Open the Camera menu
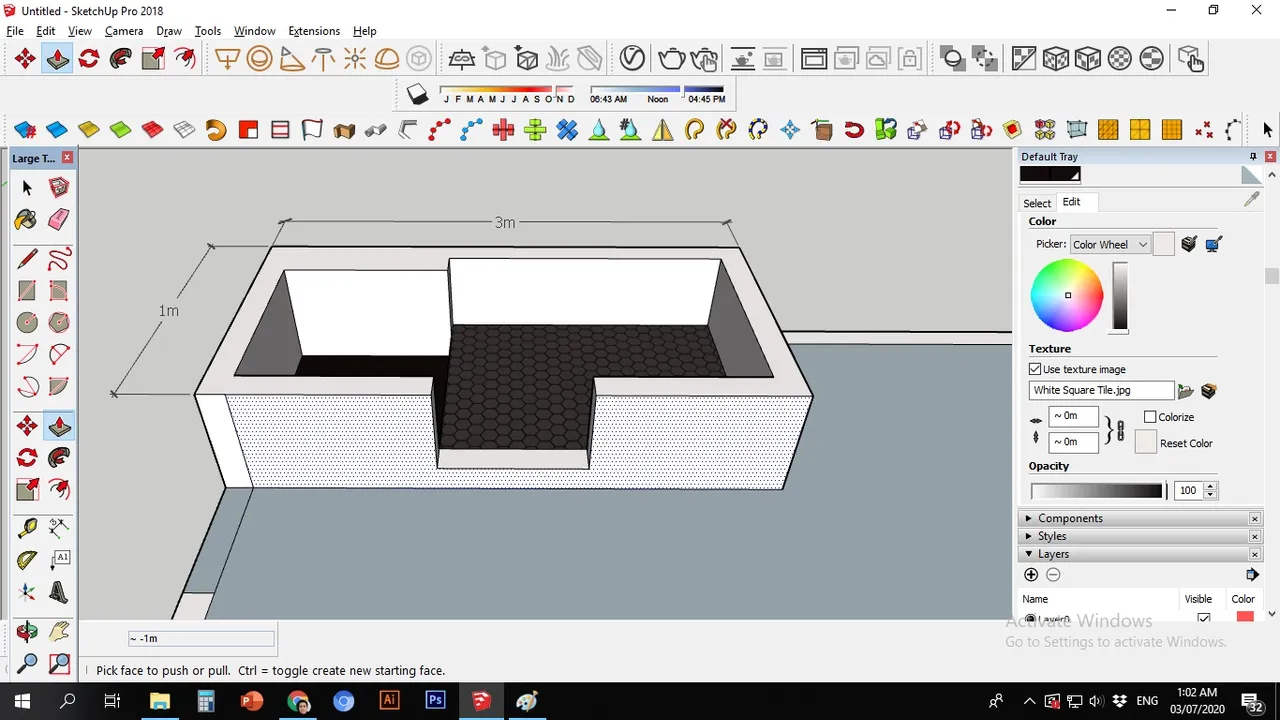Image resolution: width=1280 pixels, height=720 pixels. point(124,31)
